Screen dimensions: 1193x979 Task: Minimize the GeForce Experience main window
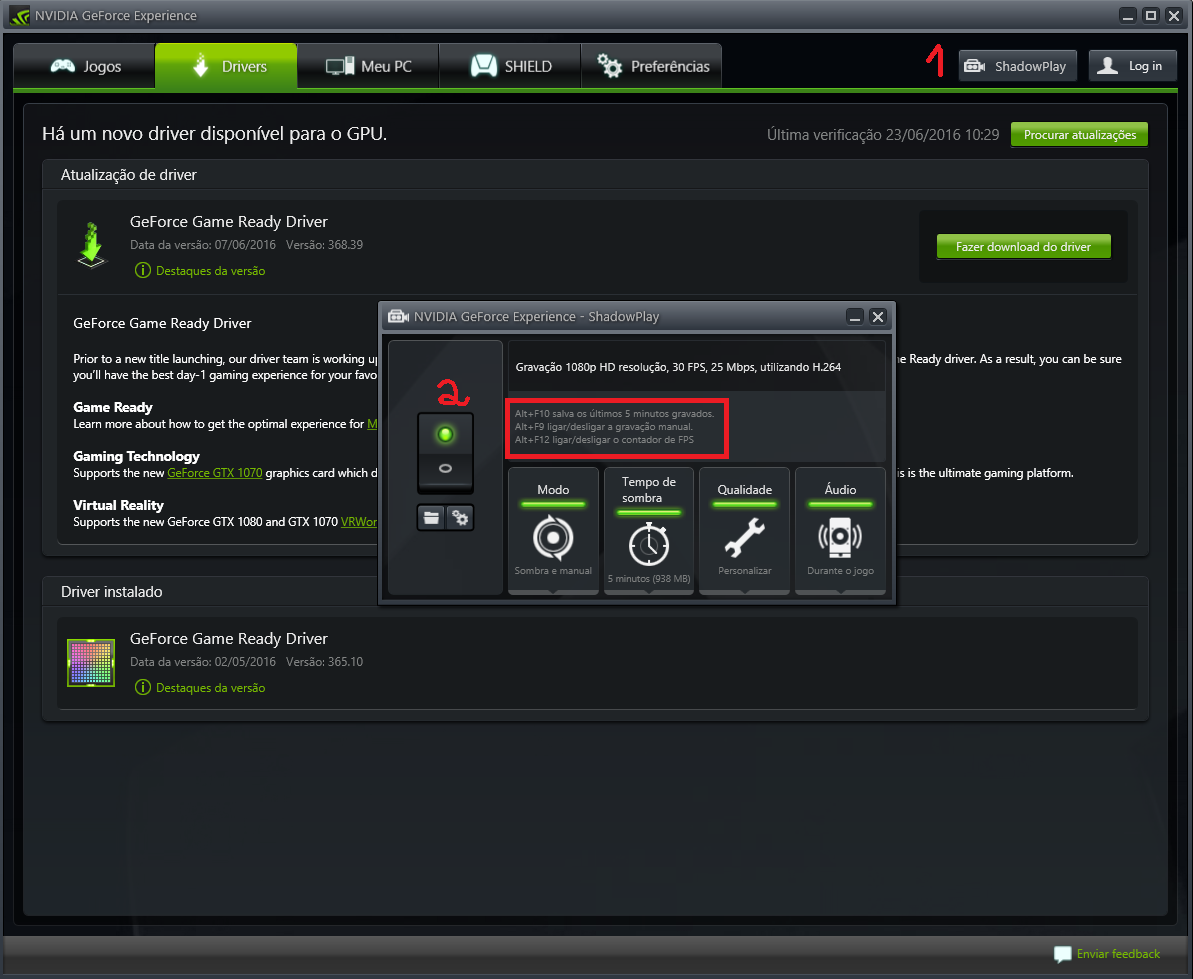coord(1128,15)
